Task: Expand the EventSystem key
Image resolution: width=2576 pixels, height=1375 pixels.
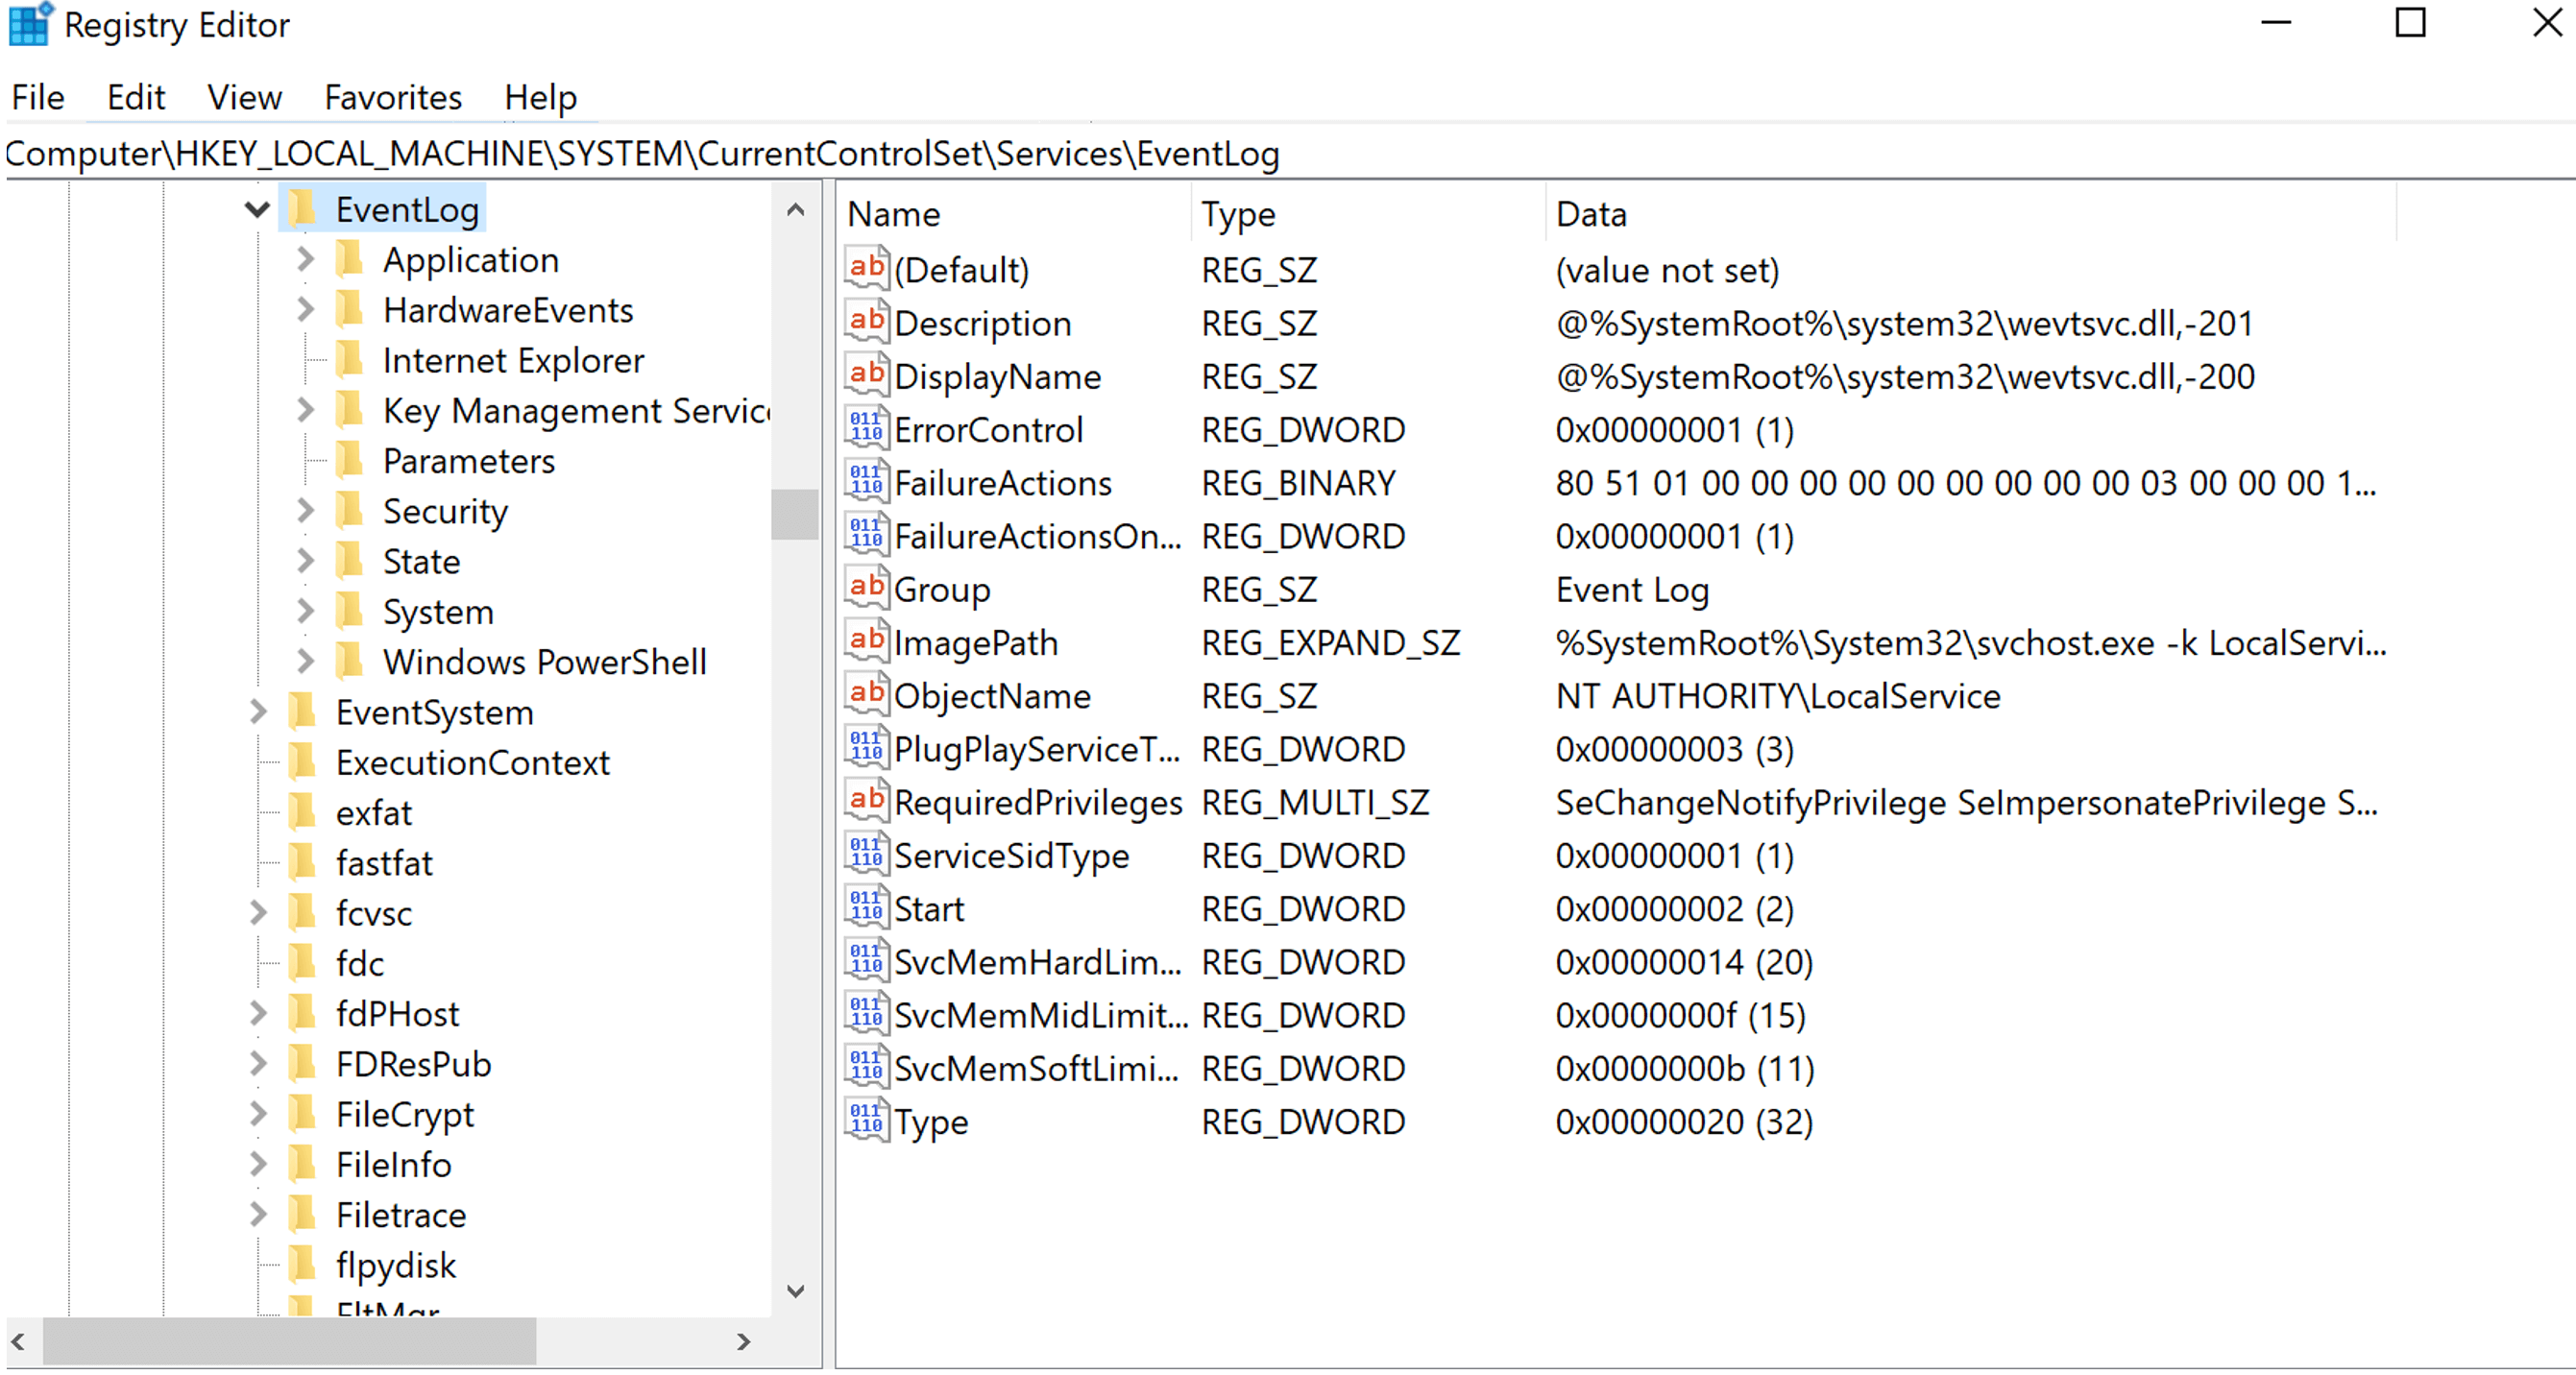Action: pyautogui.click(x=258, y=711)
